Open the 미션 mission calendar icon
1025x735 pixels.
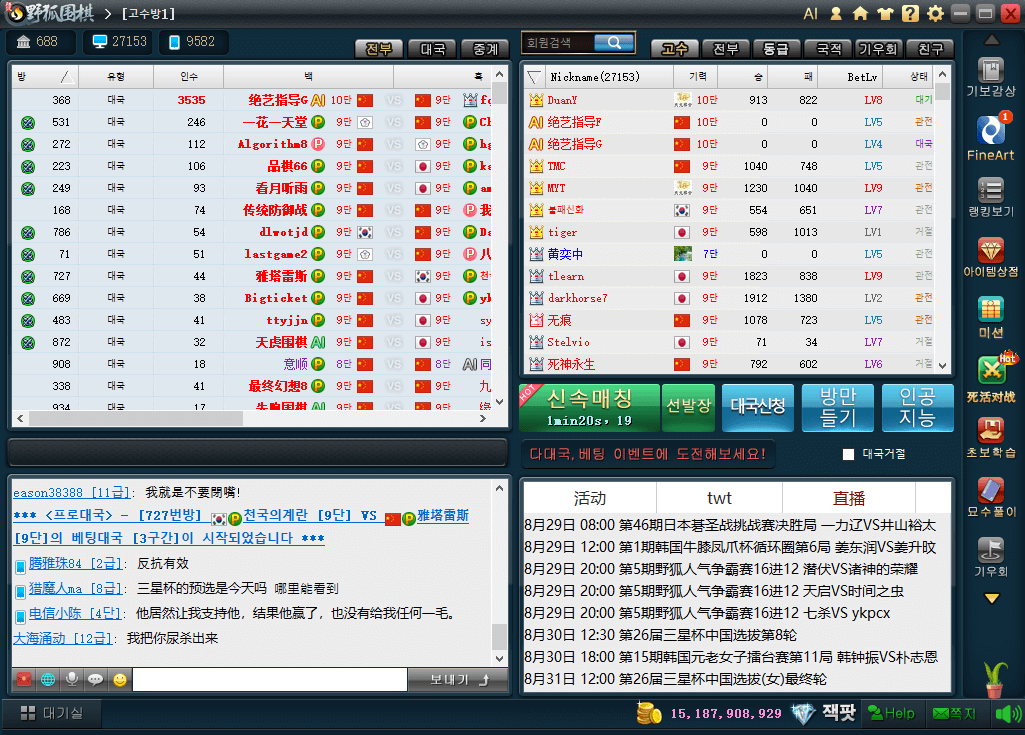[991, 316]
